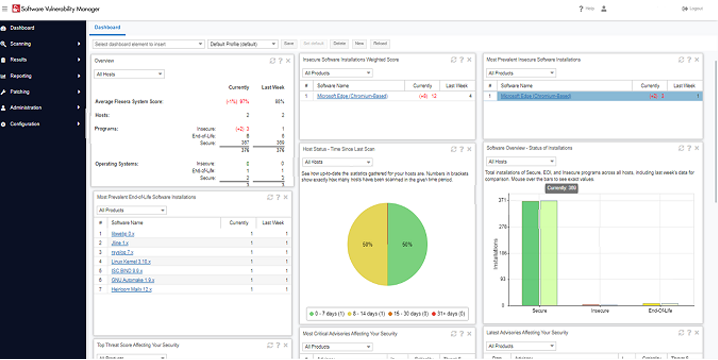This screenshot has width=718, height=360.
Task: Open the Linux Kernel 3.10.x link
Action: [131, 262]
